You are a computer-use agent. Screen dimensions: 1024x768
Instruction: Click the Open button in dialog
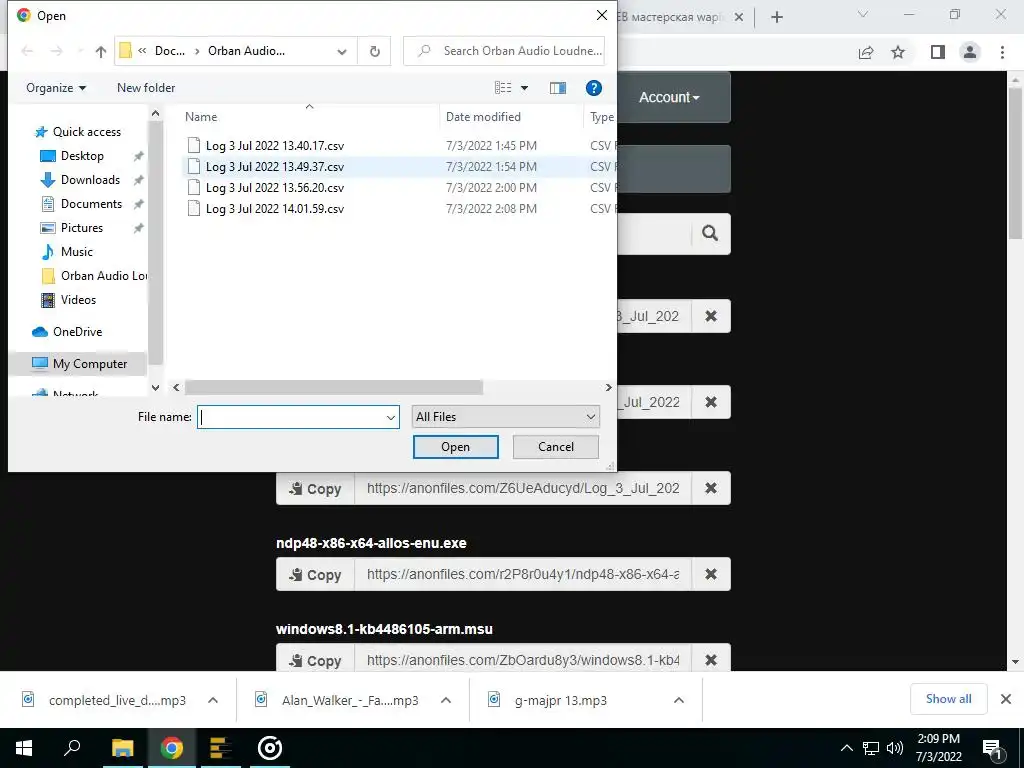pyautogui.click(x=455, y=447)
